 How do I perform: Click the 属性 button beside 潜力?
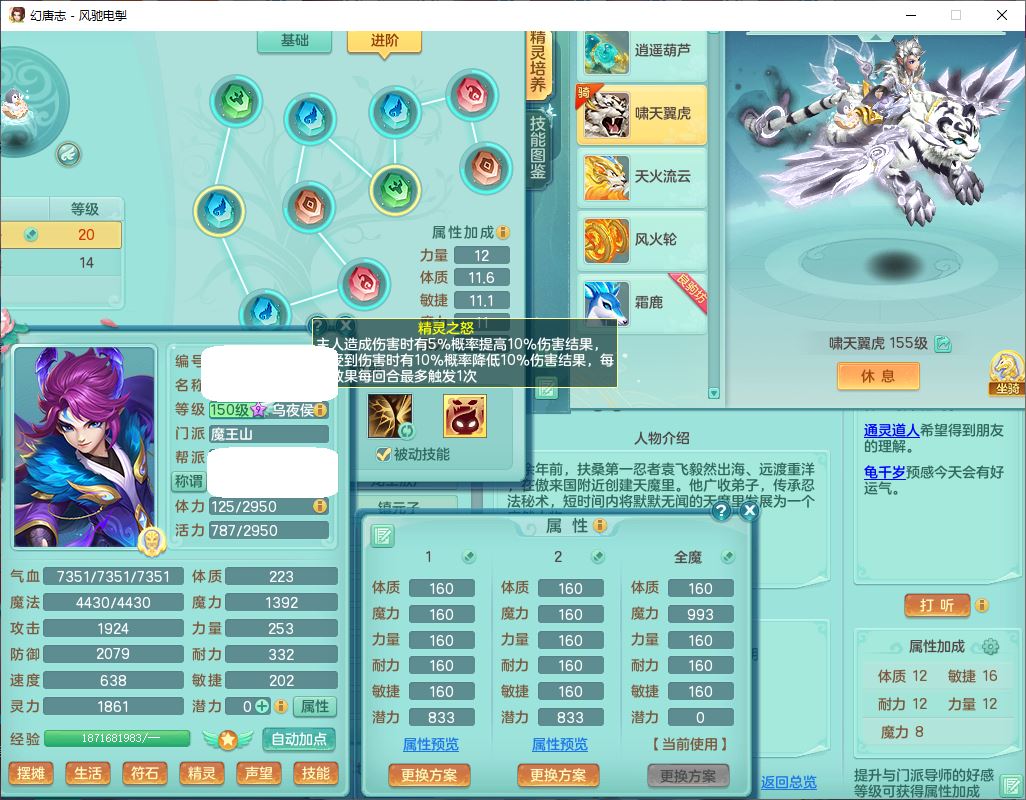[315, 706]
